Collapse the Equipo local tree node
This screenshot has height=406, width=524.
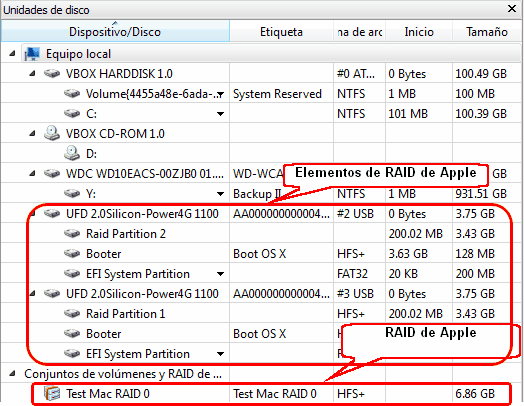click(12, 53)
